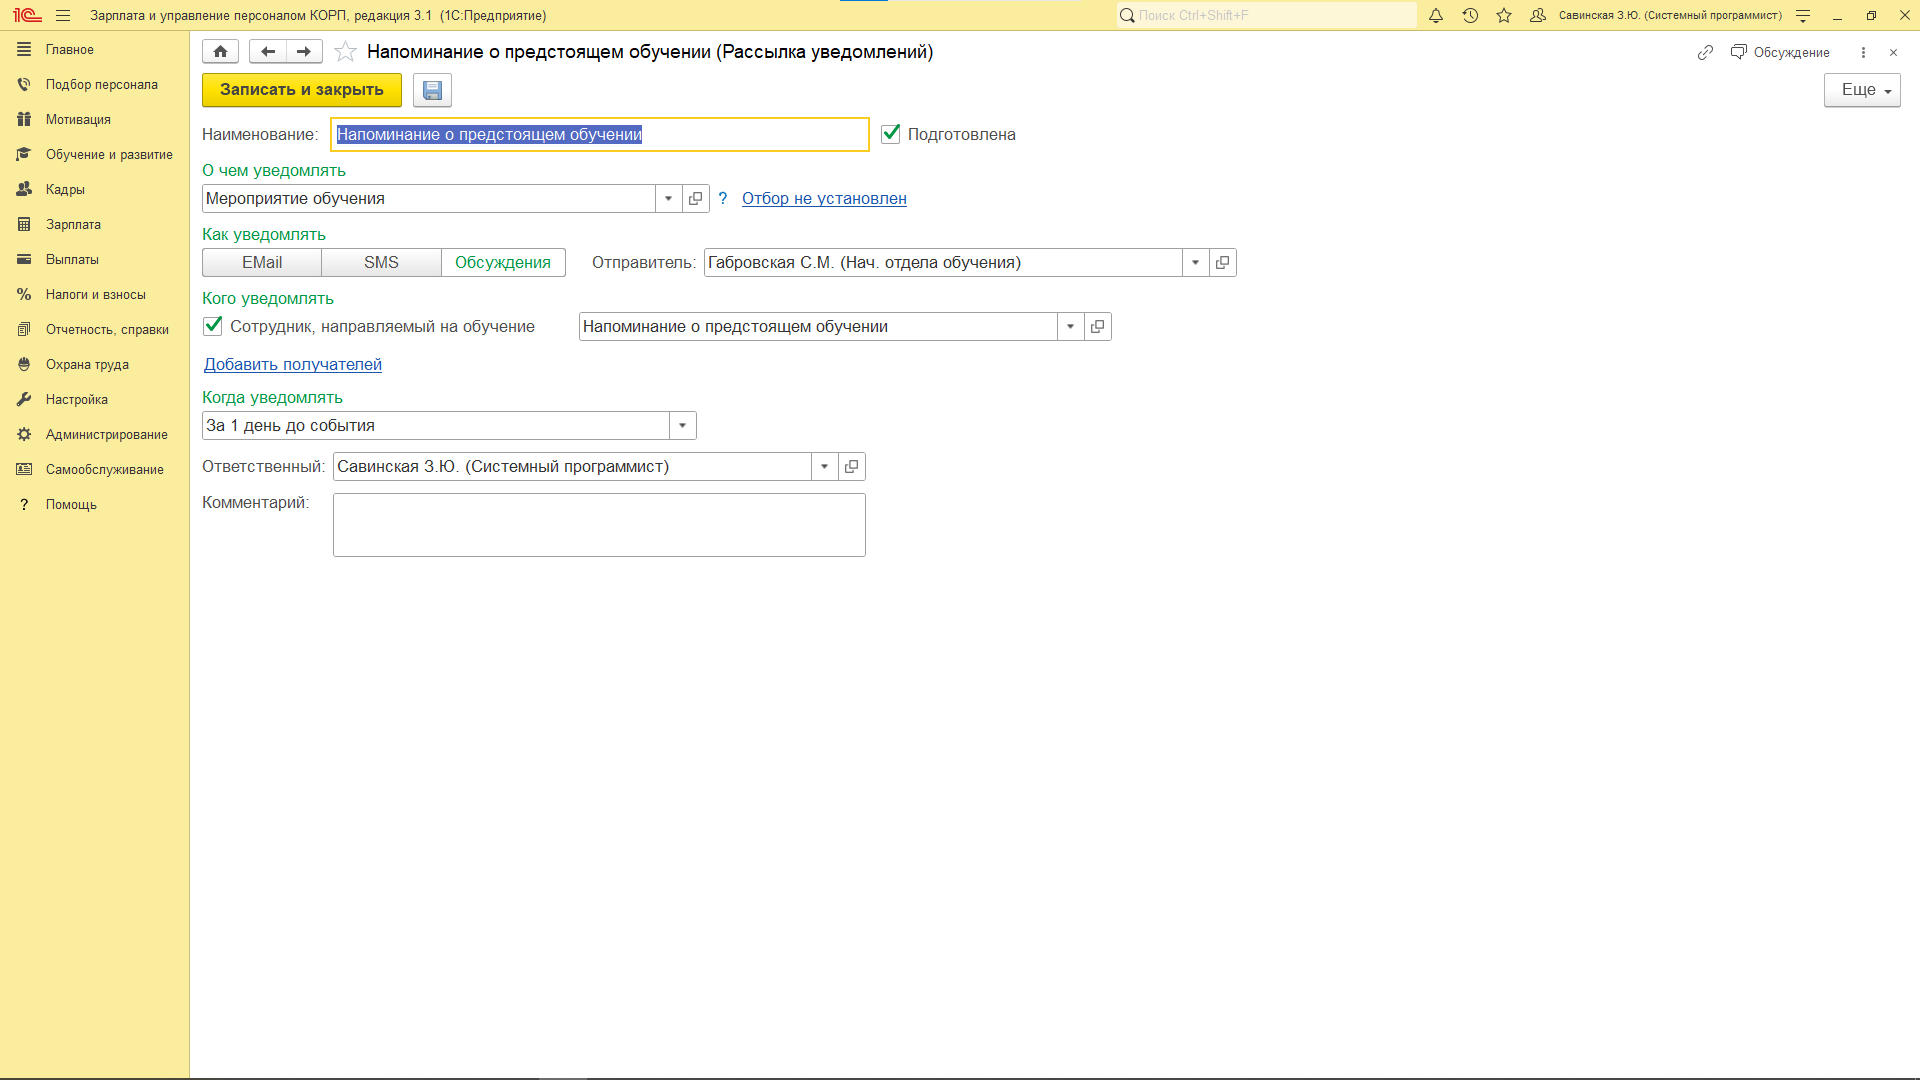Open the Ответственный dropdown arrow
This screenshot has height=1080, width=1920.
click(824, 466)
